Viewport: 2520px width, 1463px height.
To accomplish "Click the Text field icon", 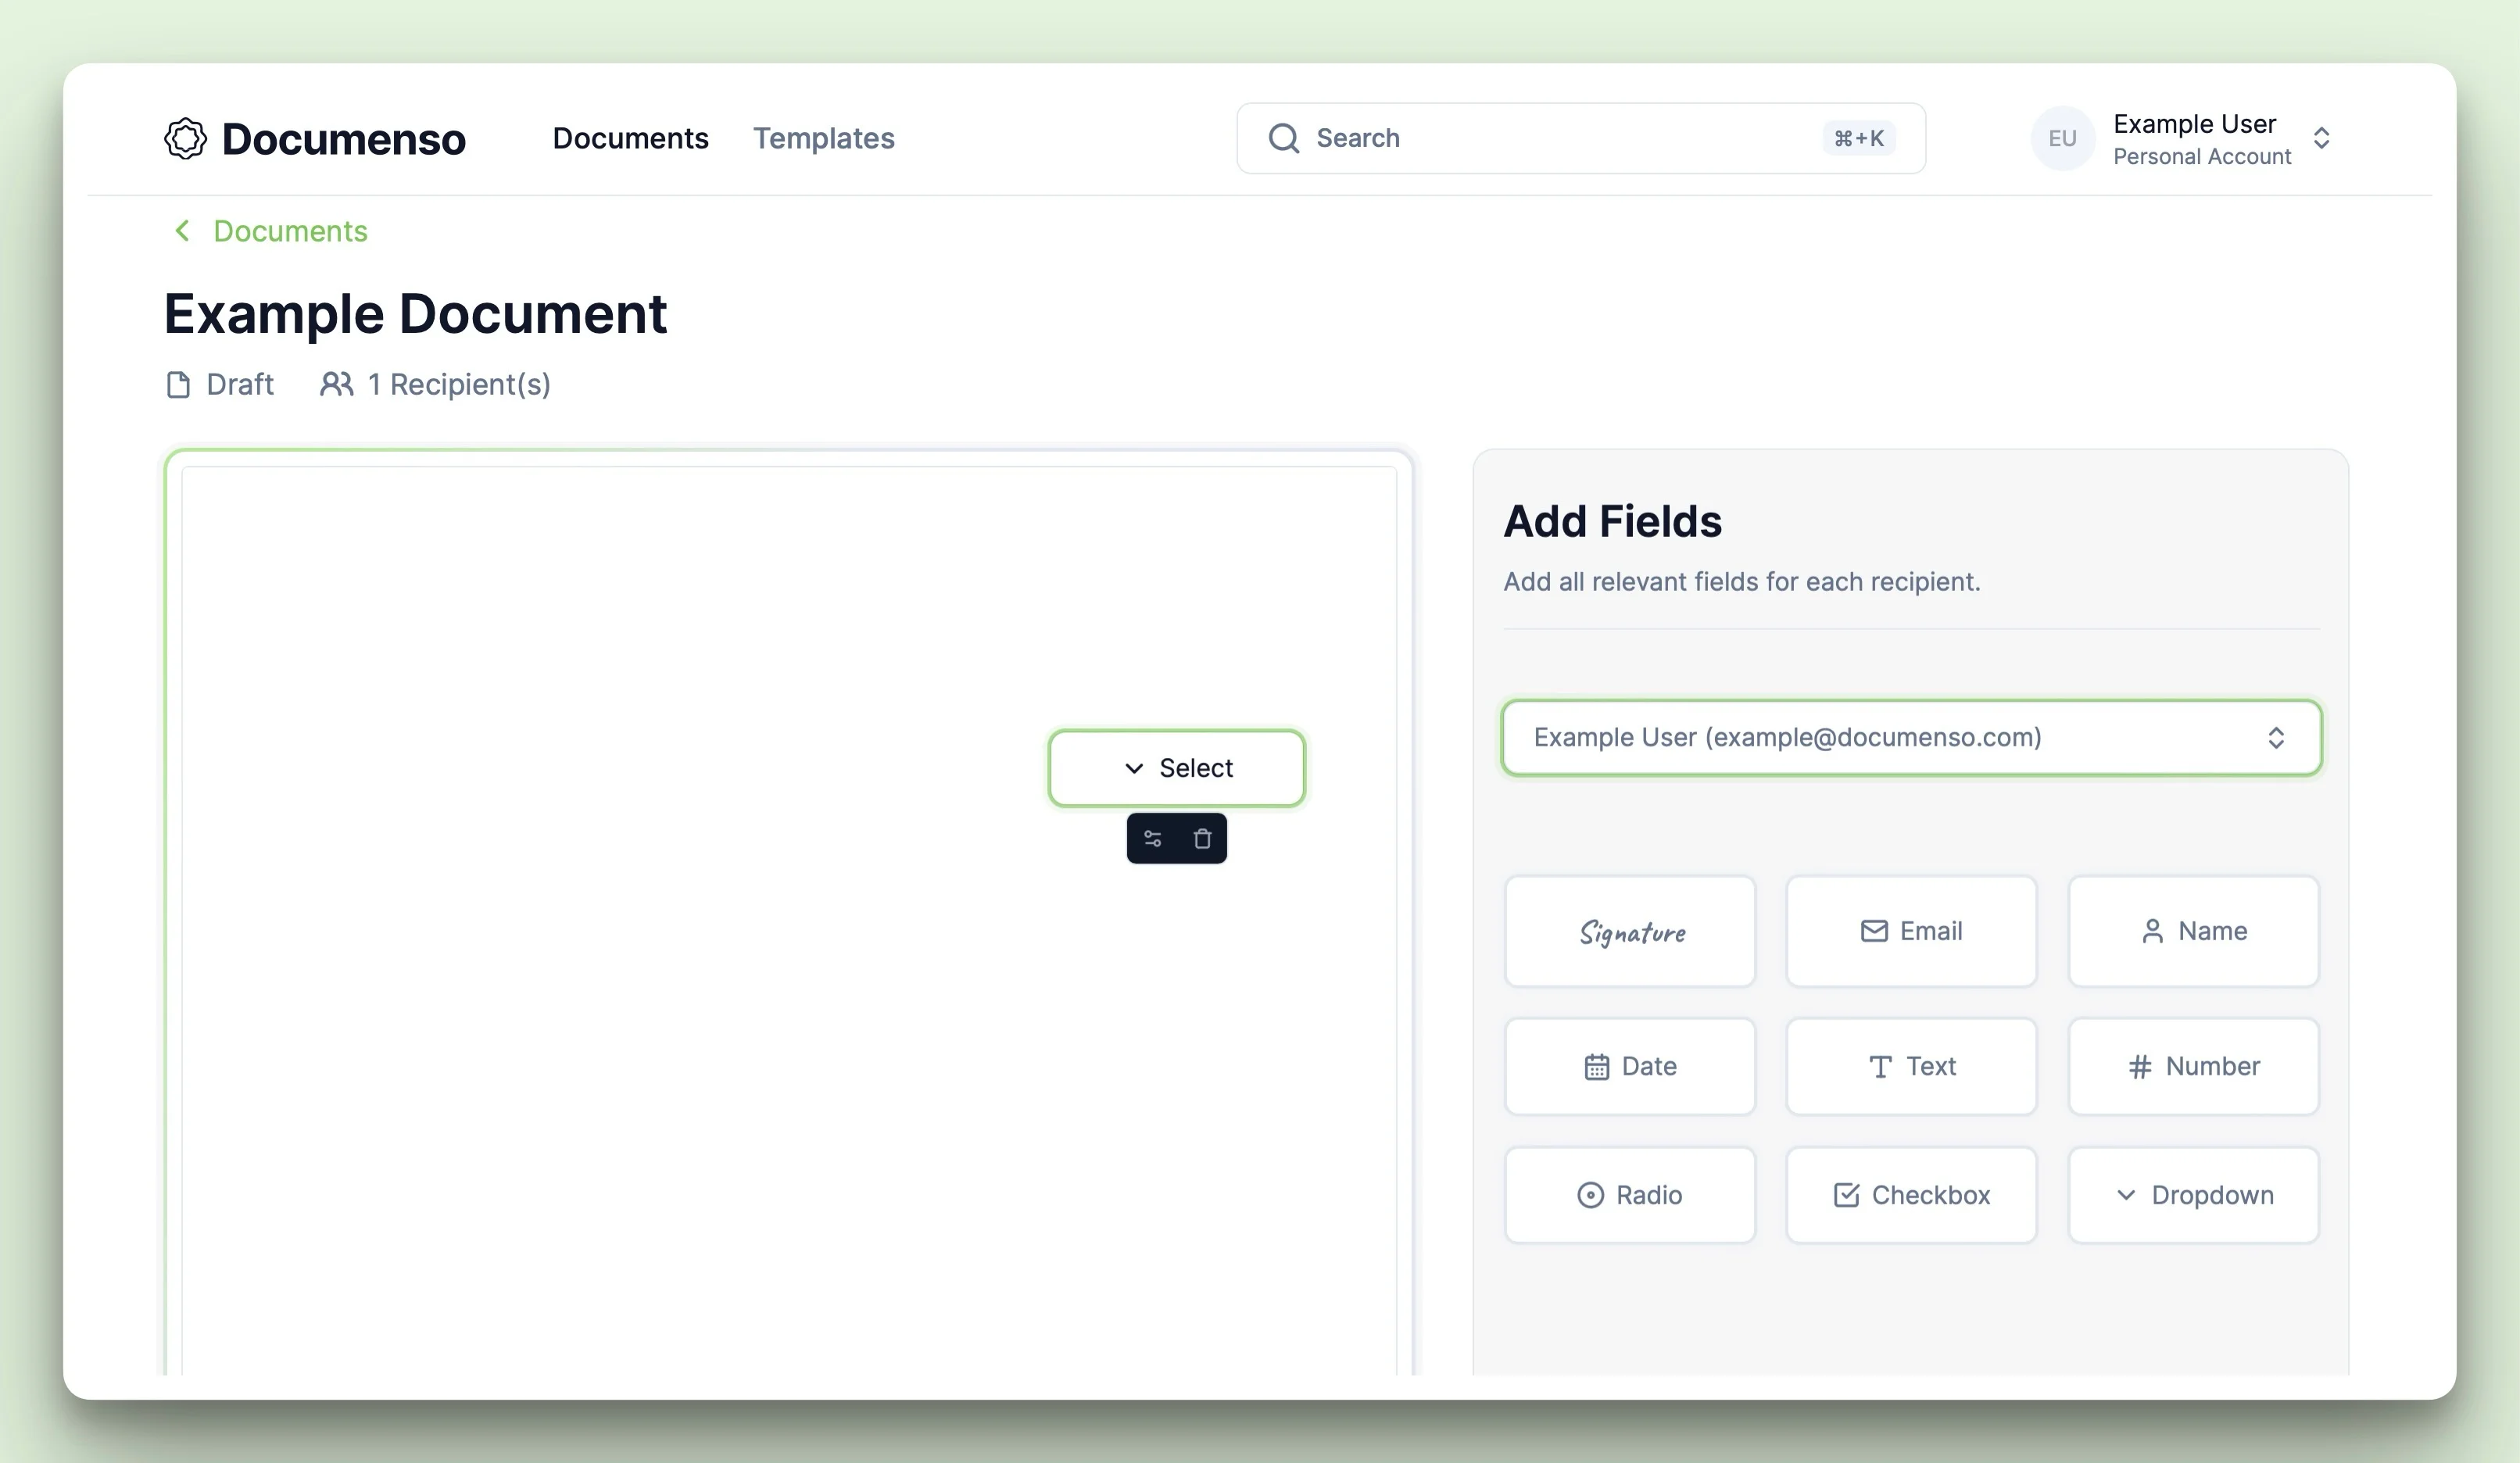I will point(1912,1066).
